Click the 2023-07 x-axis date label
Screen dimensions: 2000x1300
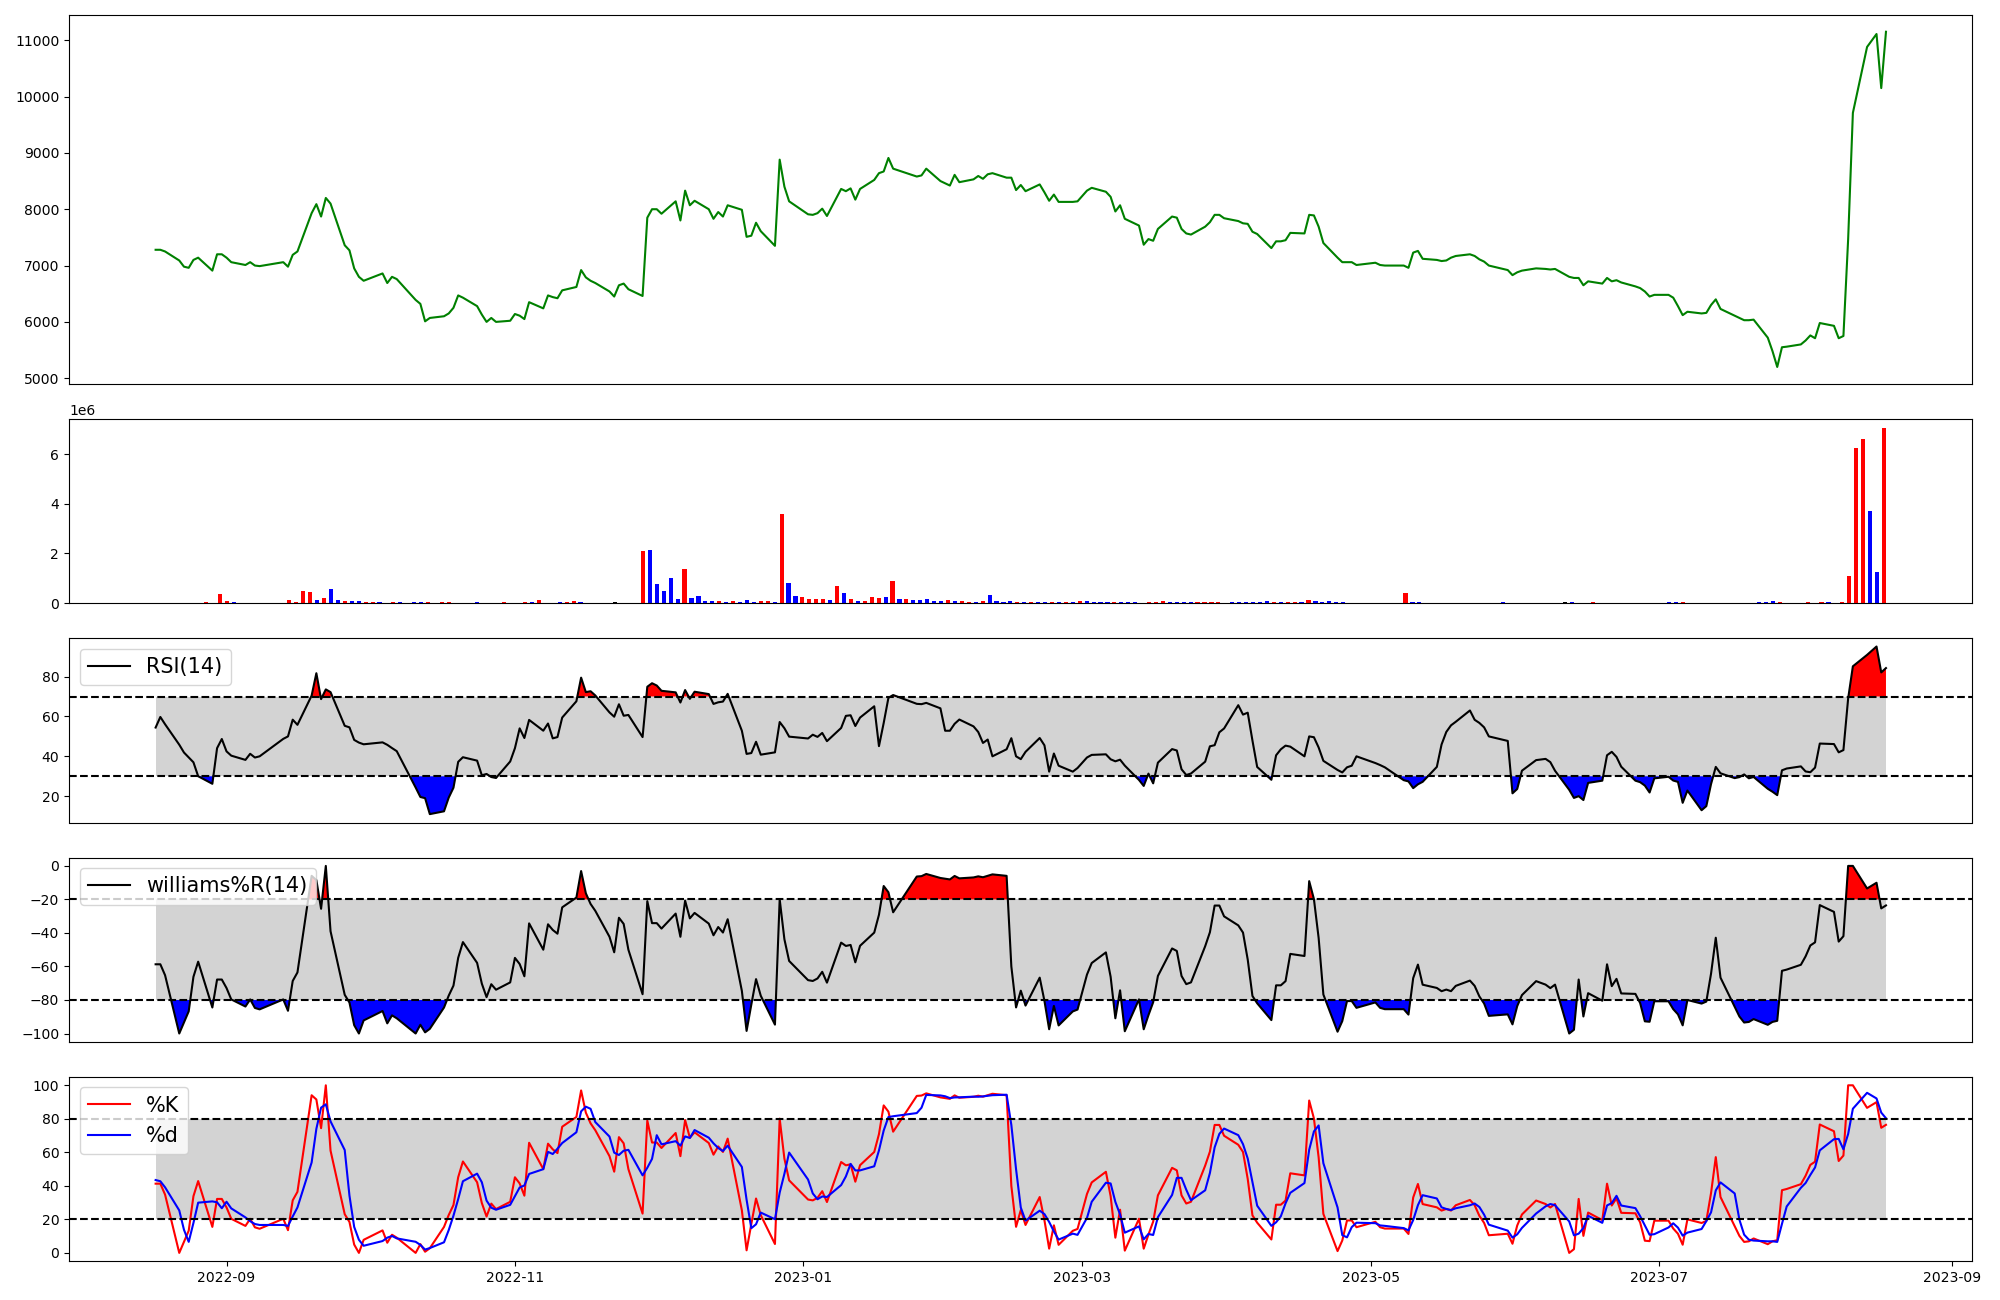tap(1659, 1277)
